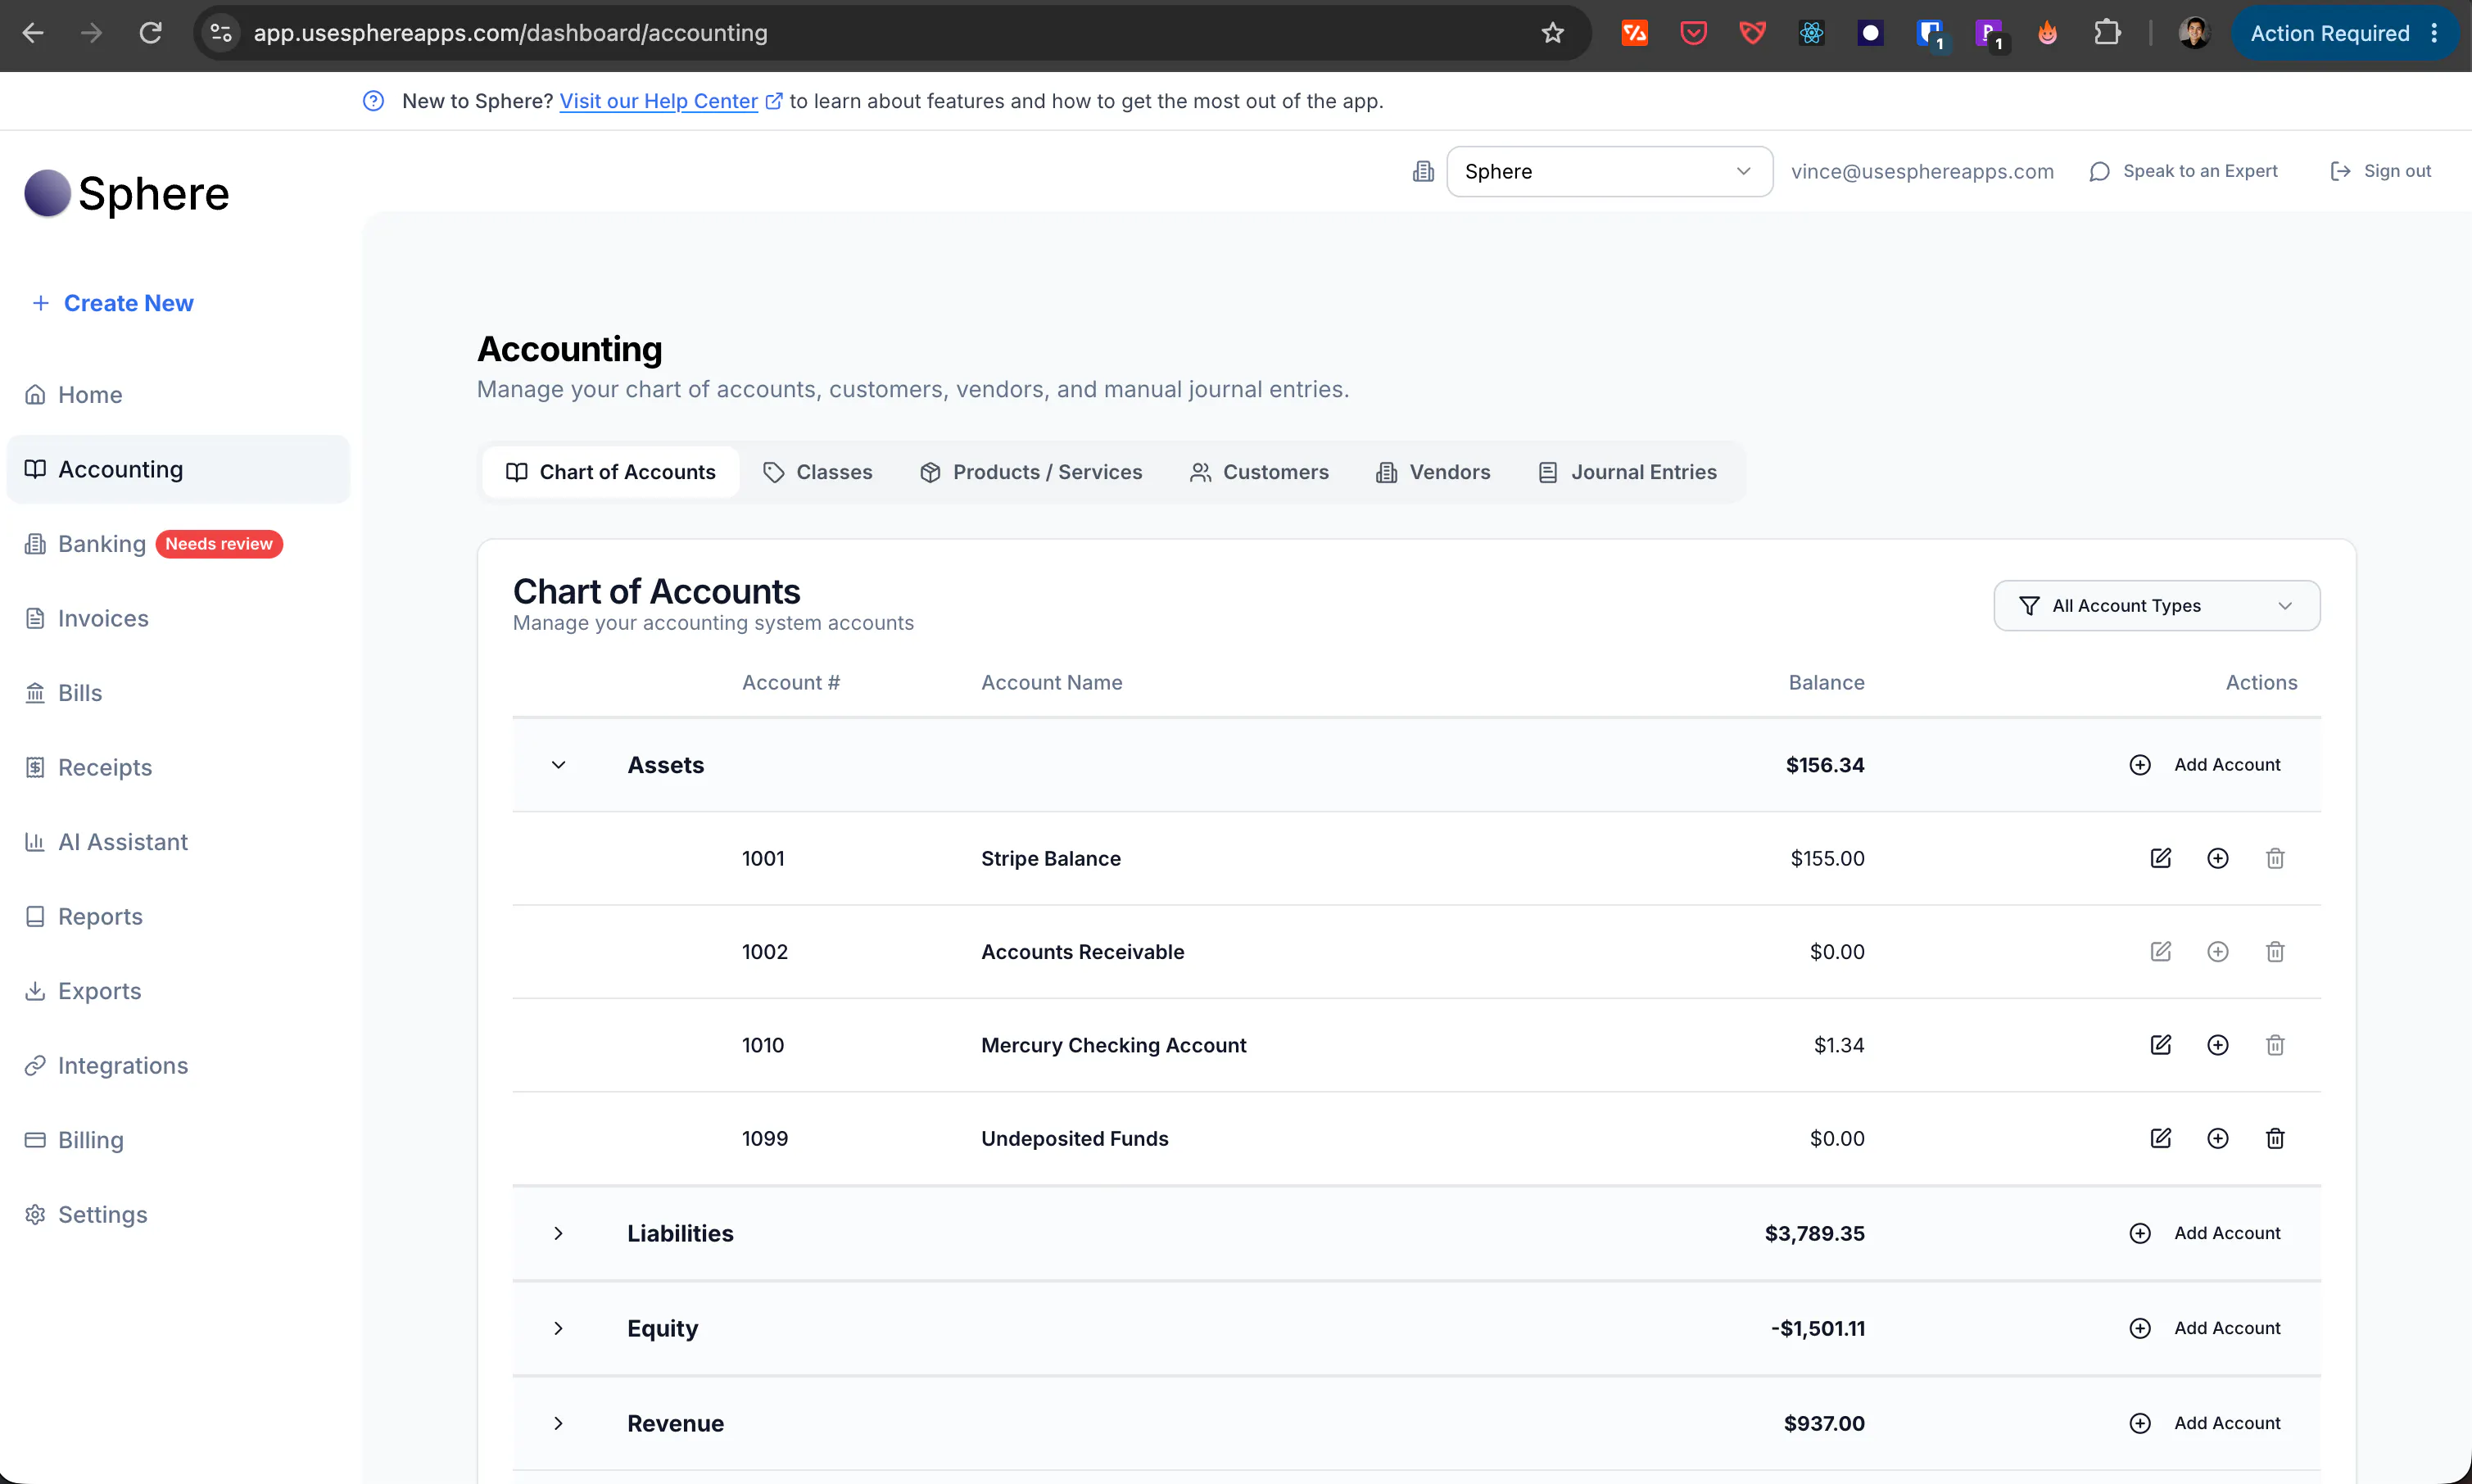
Task: Click Add Account in the Liabilities row
Action: click(2204, 1233)
